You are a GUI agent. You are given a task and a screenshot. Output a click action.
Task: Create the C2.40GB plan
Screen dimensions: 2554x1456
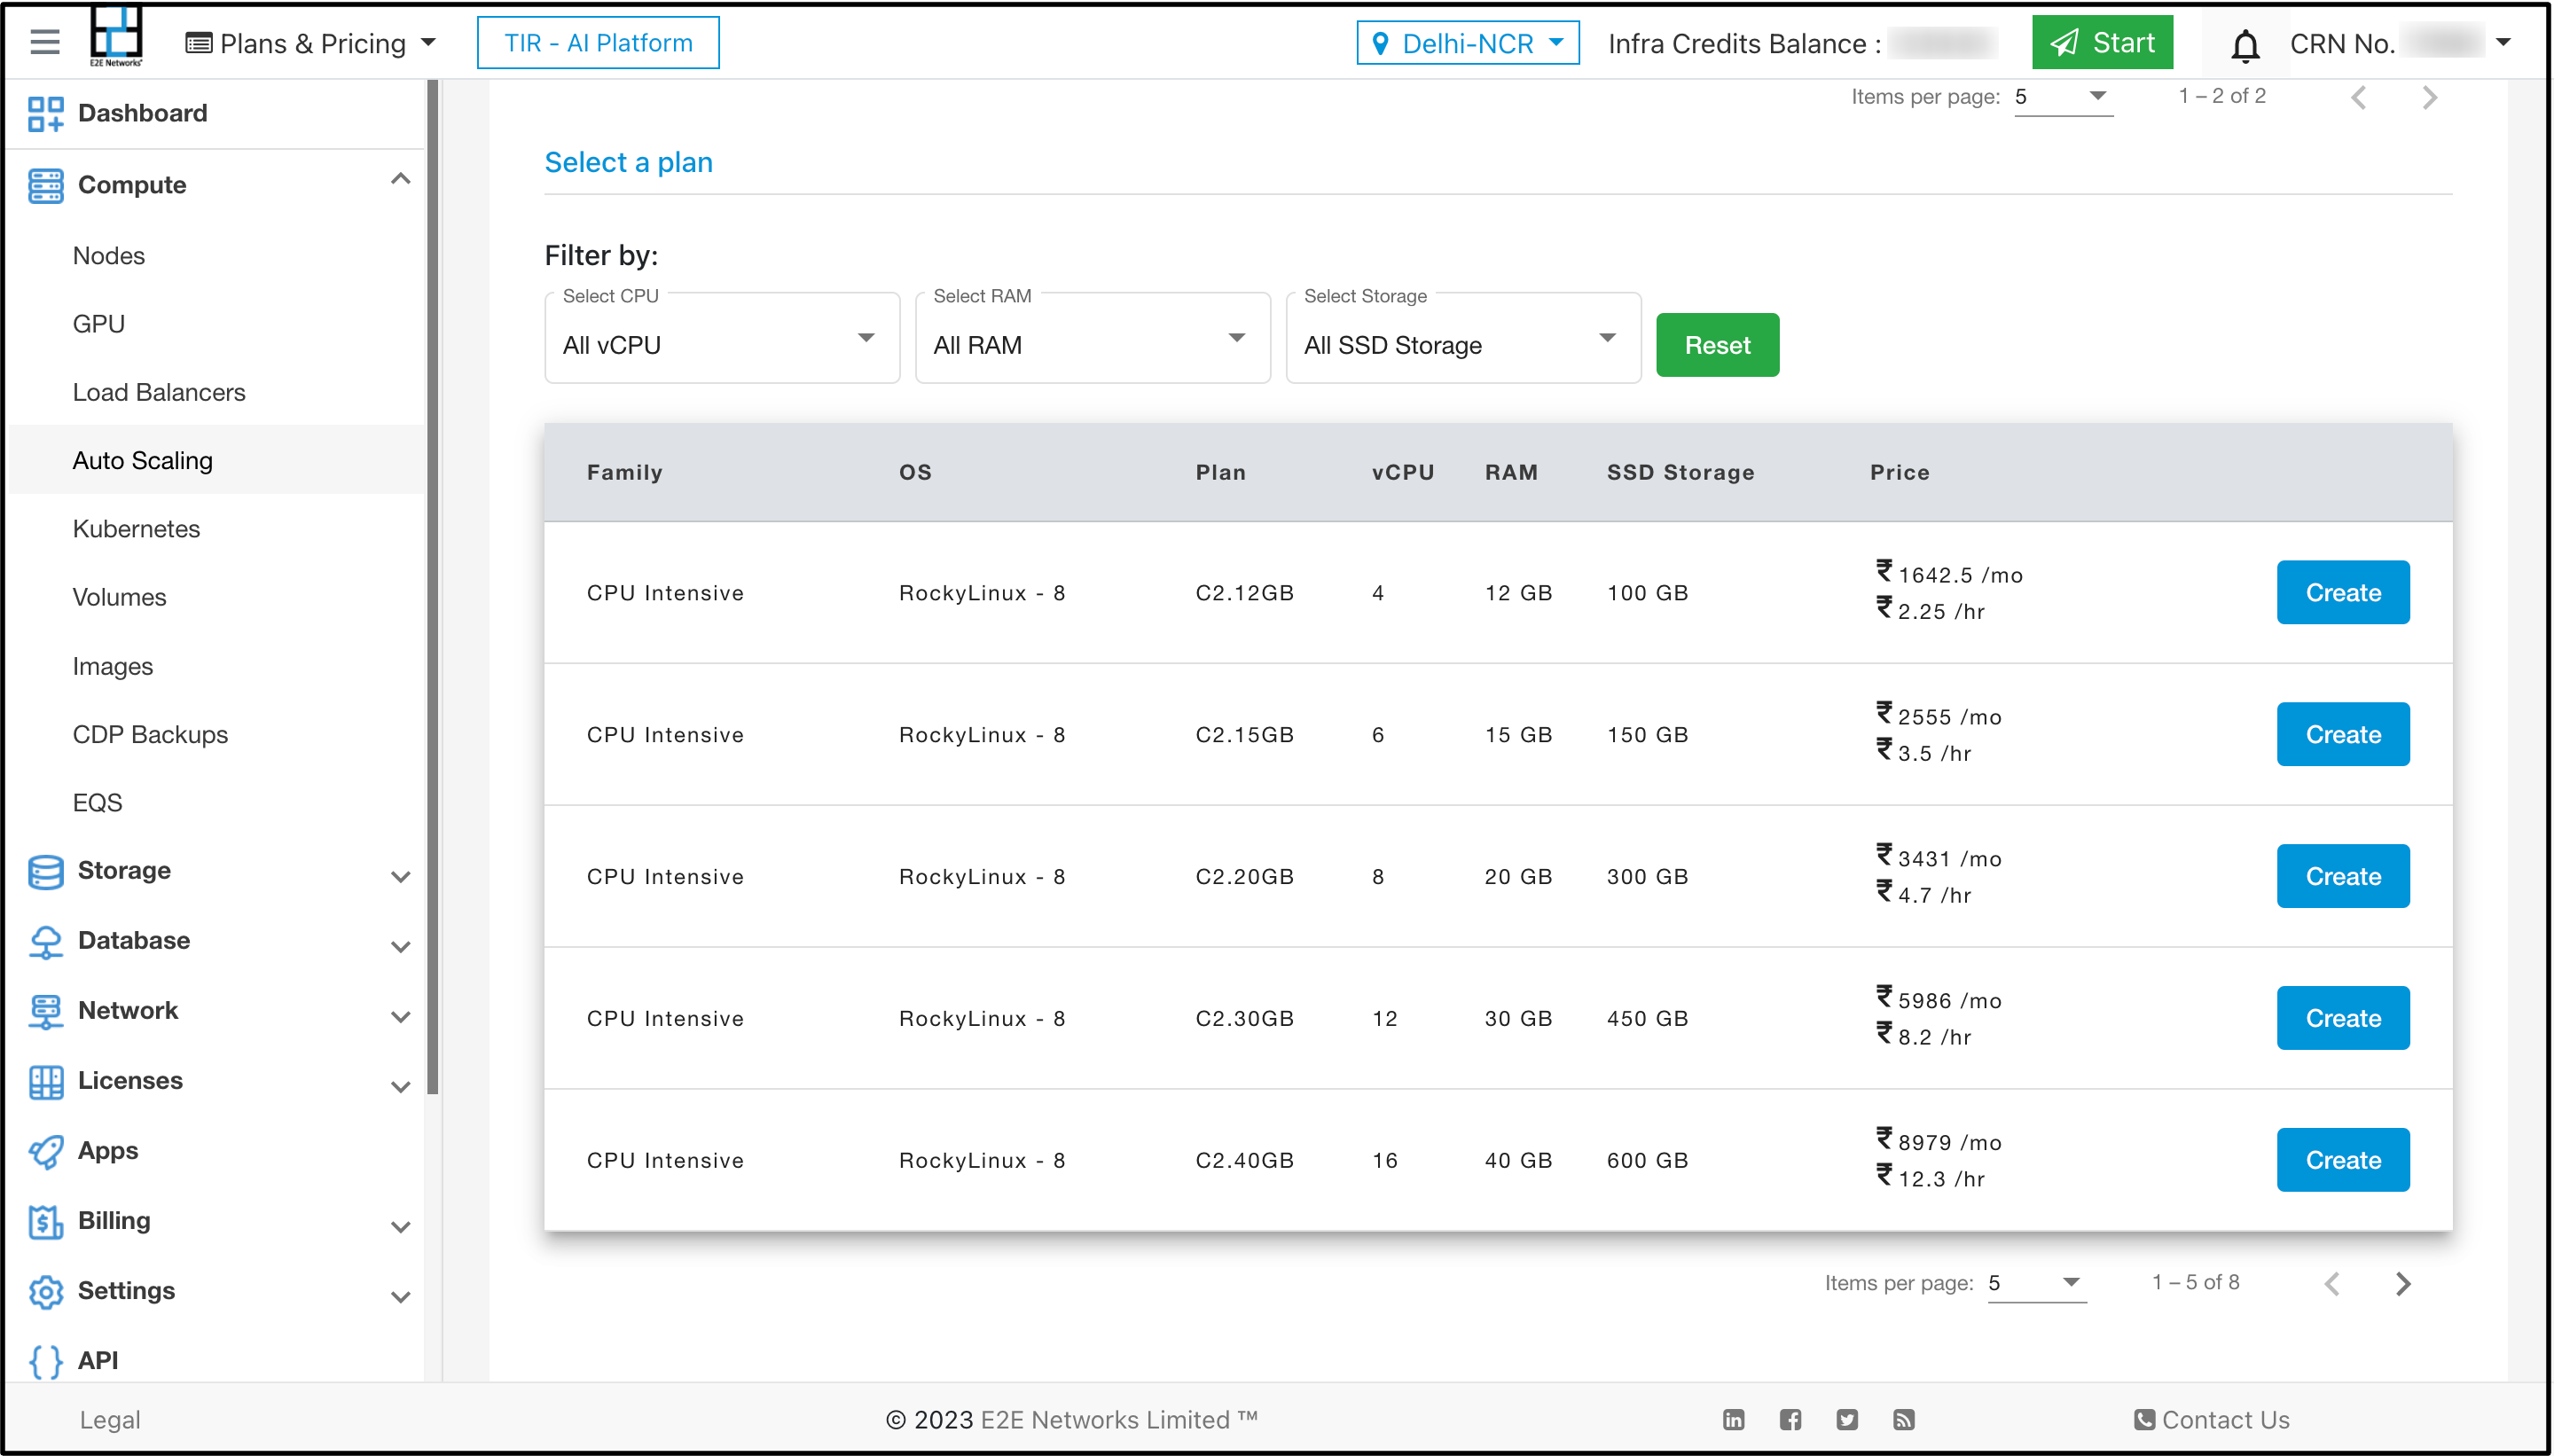pyautogui.click(x=2342, y=1160)
